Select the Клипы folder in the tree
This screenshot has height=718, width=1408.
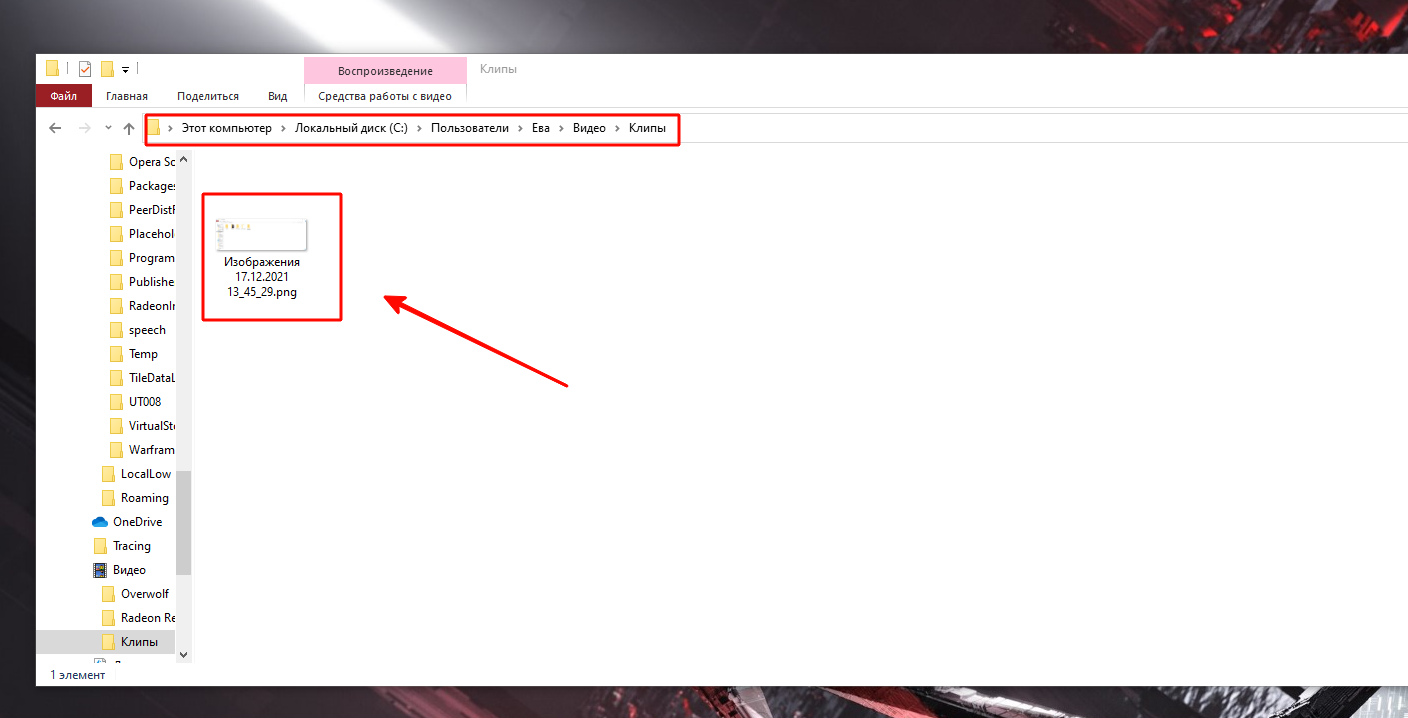(x=105, y=642)
